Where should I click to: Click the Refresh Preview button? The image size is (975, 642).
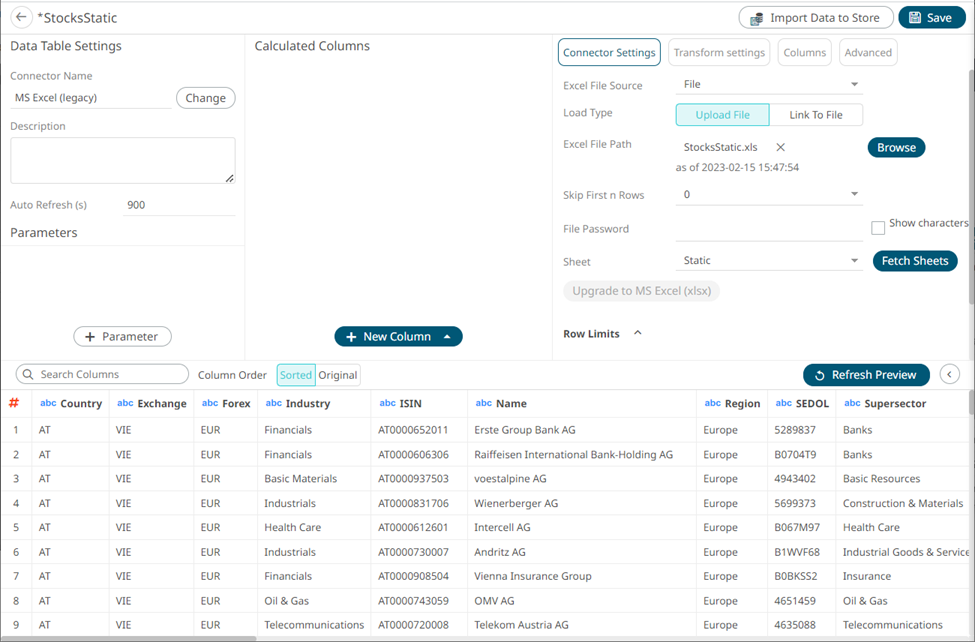[x=866, y=375]
